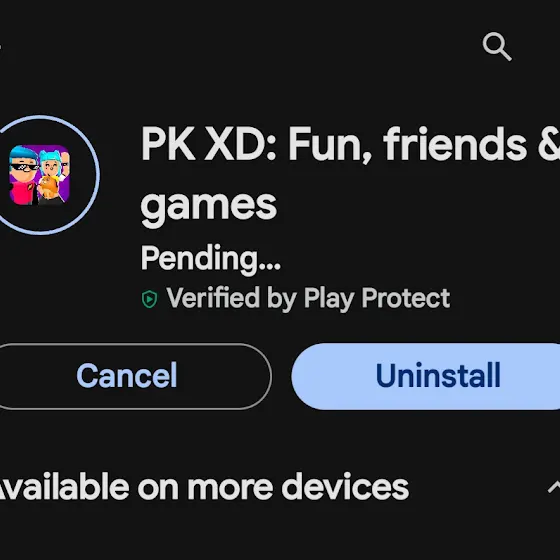Click the green Play Protect shield icon

click(x=149, y=299)
